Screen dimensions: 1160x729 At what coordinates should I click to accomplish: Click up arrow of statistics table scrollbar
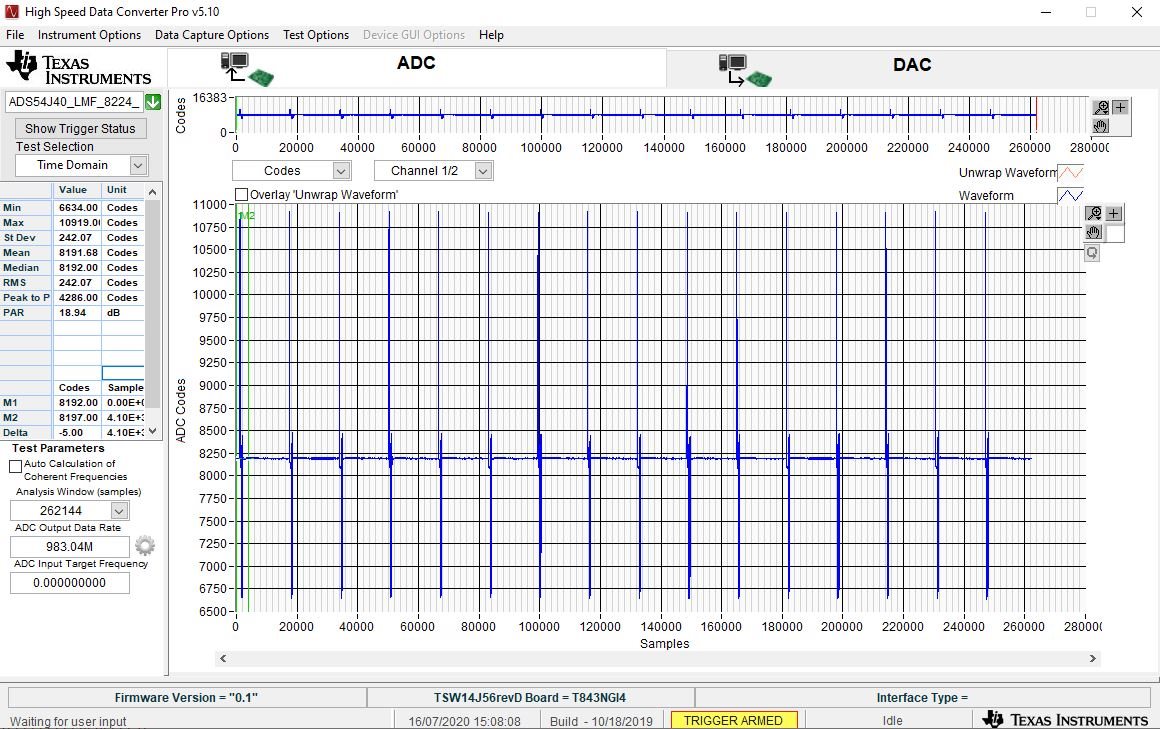coord(152,192)
